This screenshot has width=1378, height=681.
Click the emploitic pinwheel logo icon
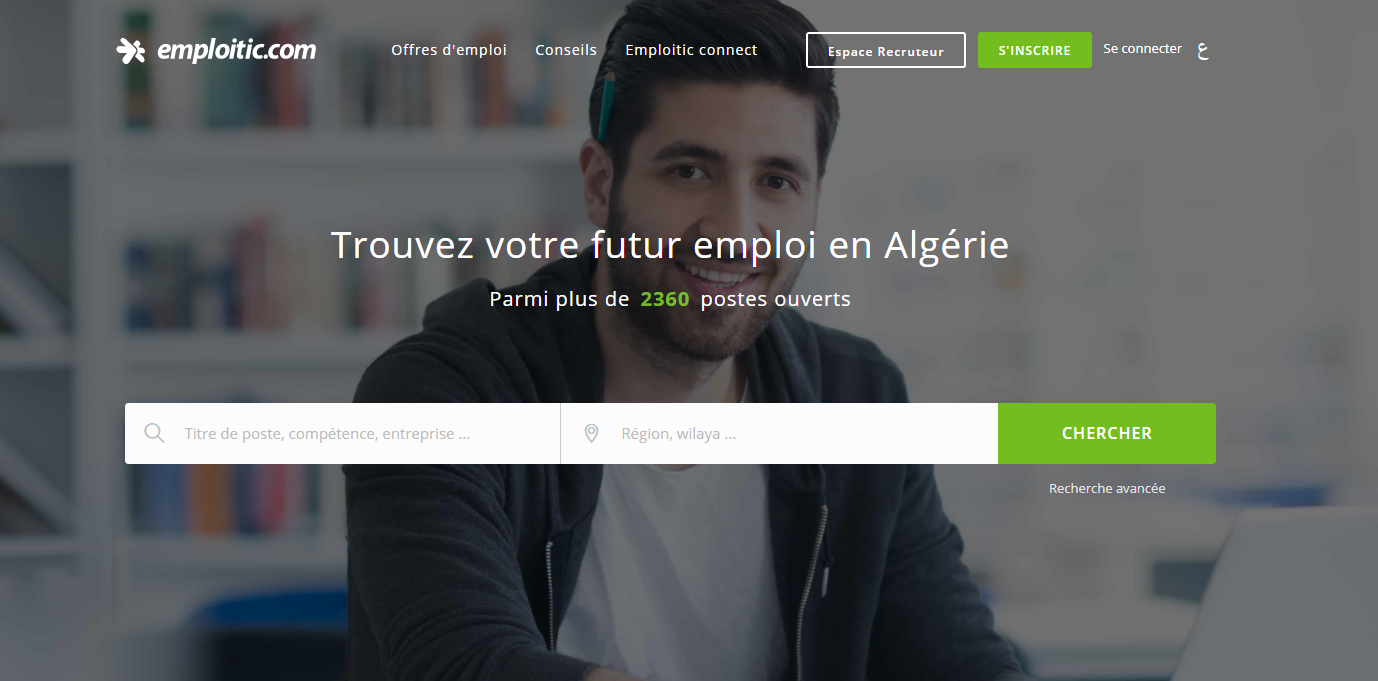[x=131, y=50]
